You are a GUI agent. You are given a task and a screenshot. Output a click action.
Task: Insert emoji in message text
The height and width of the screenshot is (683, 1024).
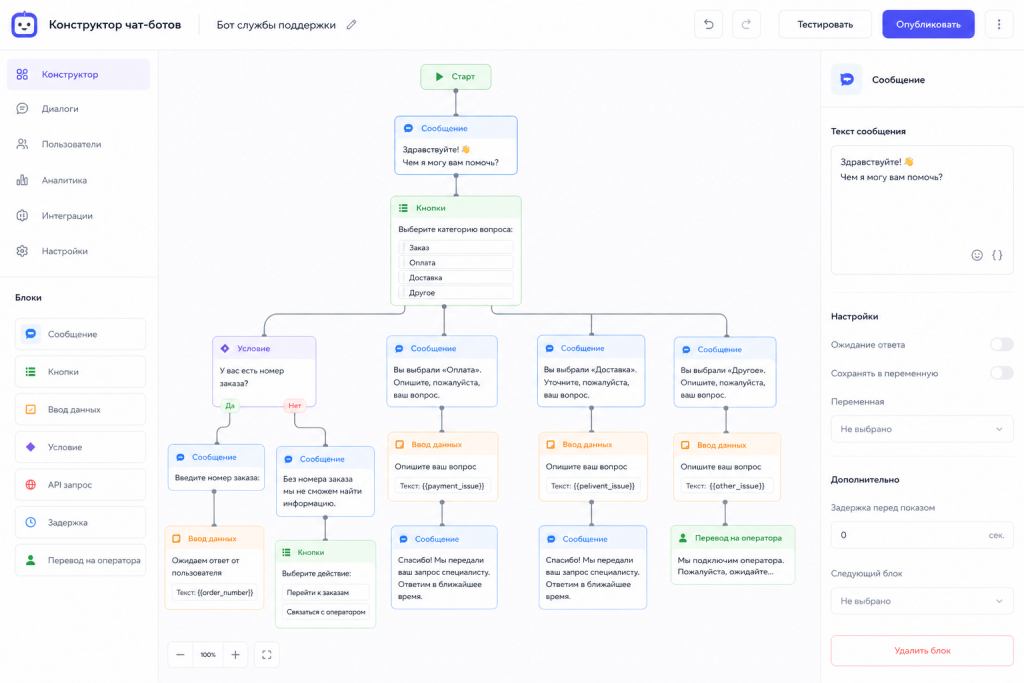976,255
